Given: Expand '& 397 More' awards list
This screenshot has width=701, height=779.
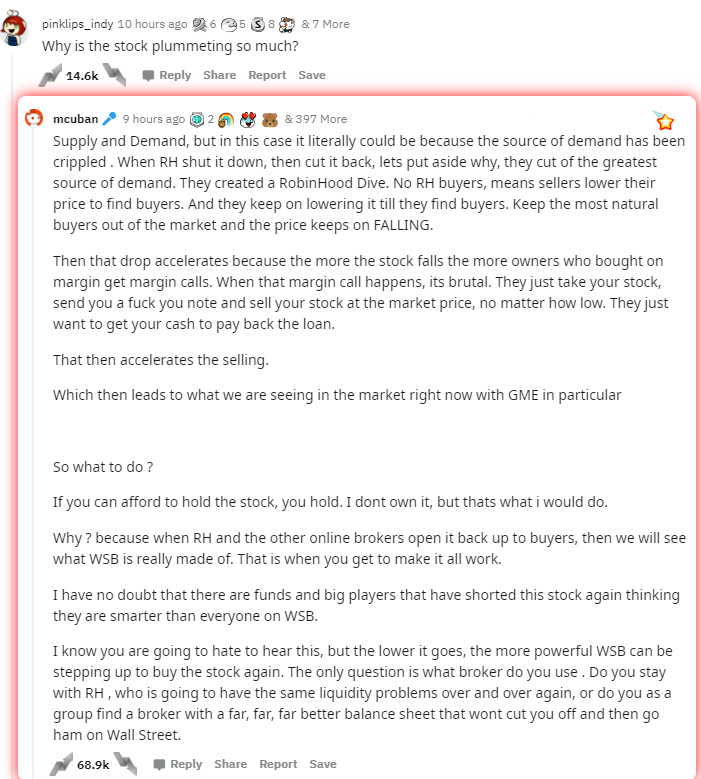Looking at the screenshot, I should click(316, 119).
